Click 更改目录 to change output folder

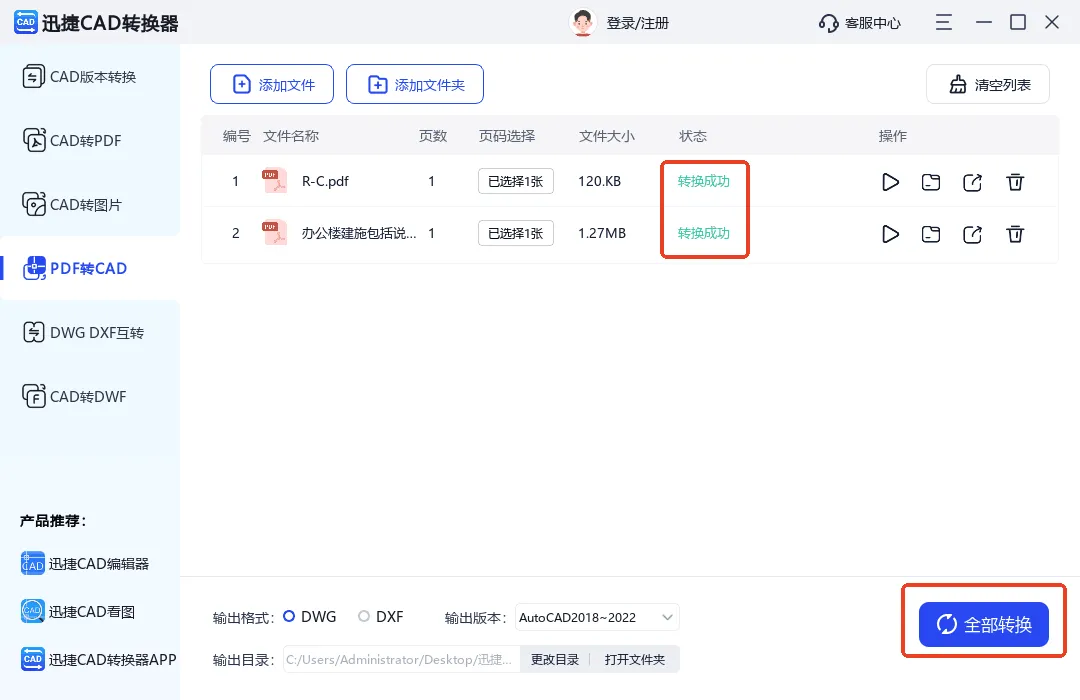click(554, 659)
